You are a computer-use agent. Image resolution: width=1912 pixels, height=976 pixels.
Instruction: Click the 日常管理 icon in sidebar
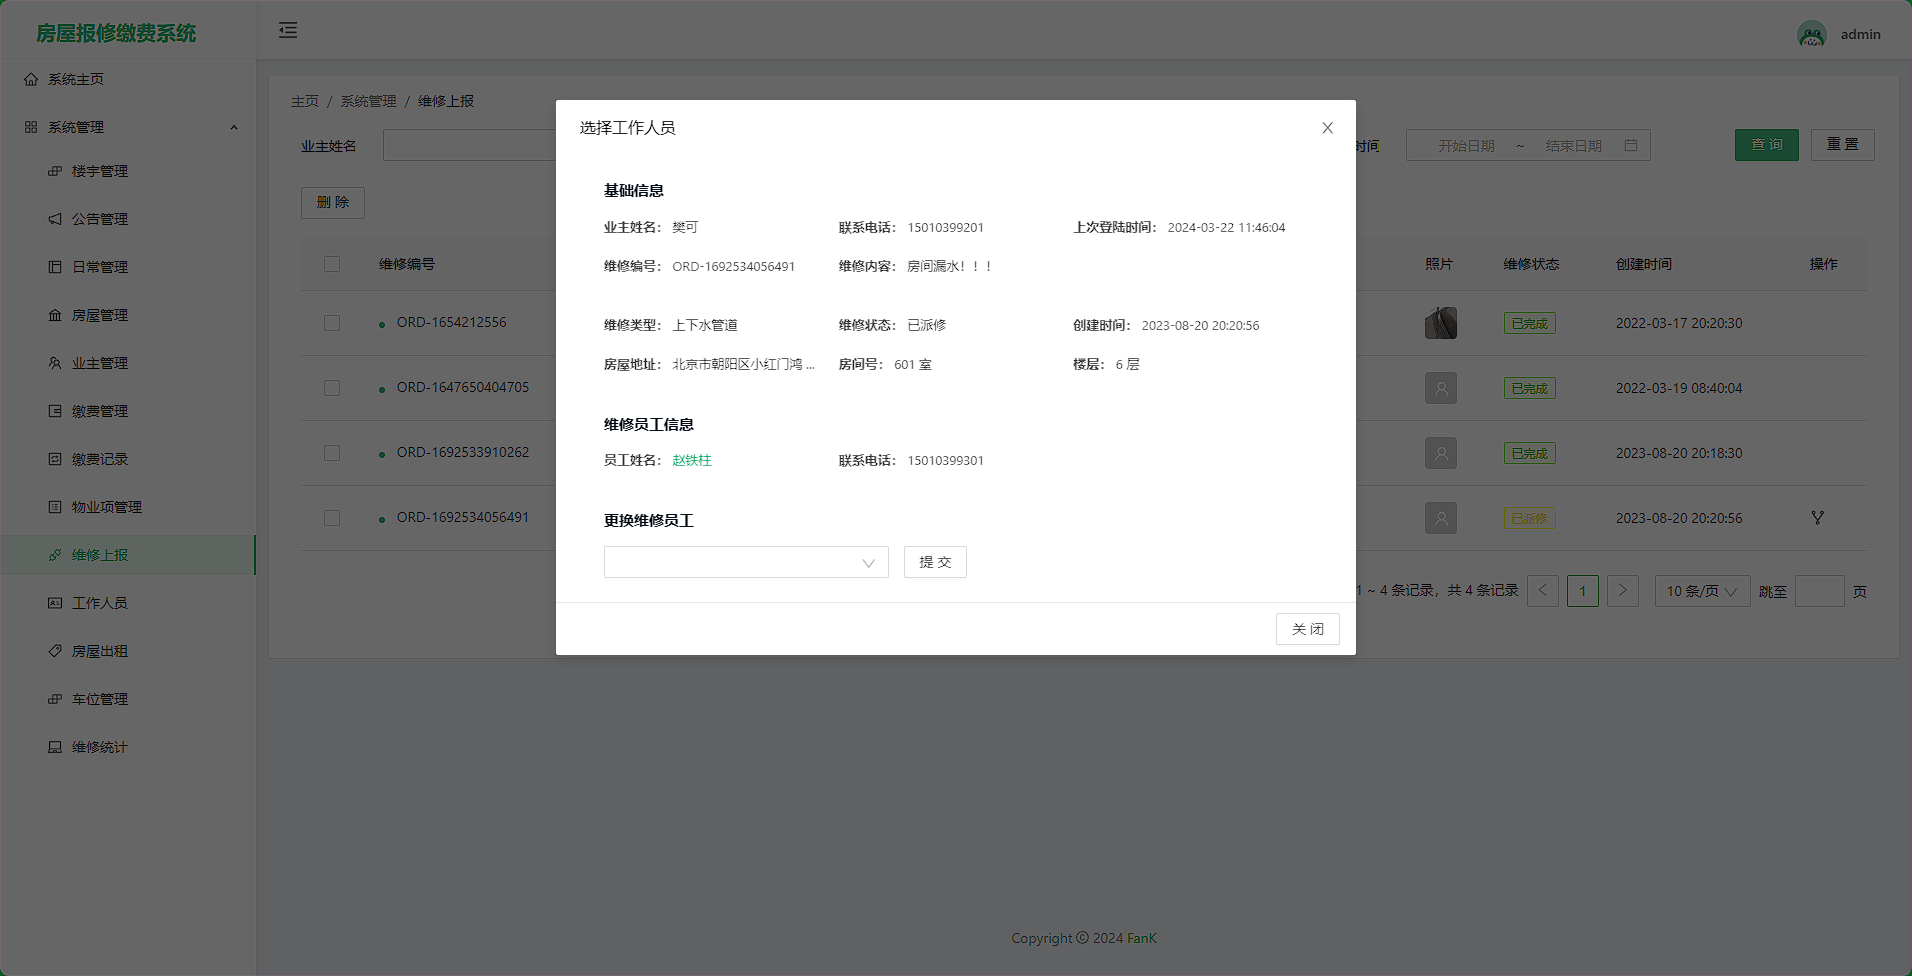pyautogui.click(x=55, y=267)
